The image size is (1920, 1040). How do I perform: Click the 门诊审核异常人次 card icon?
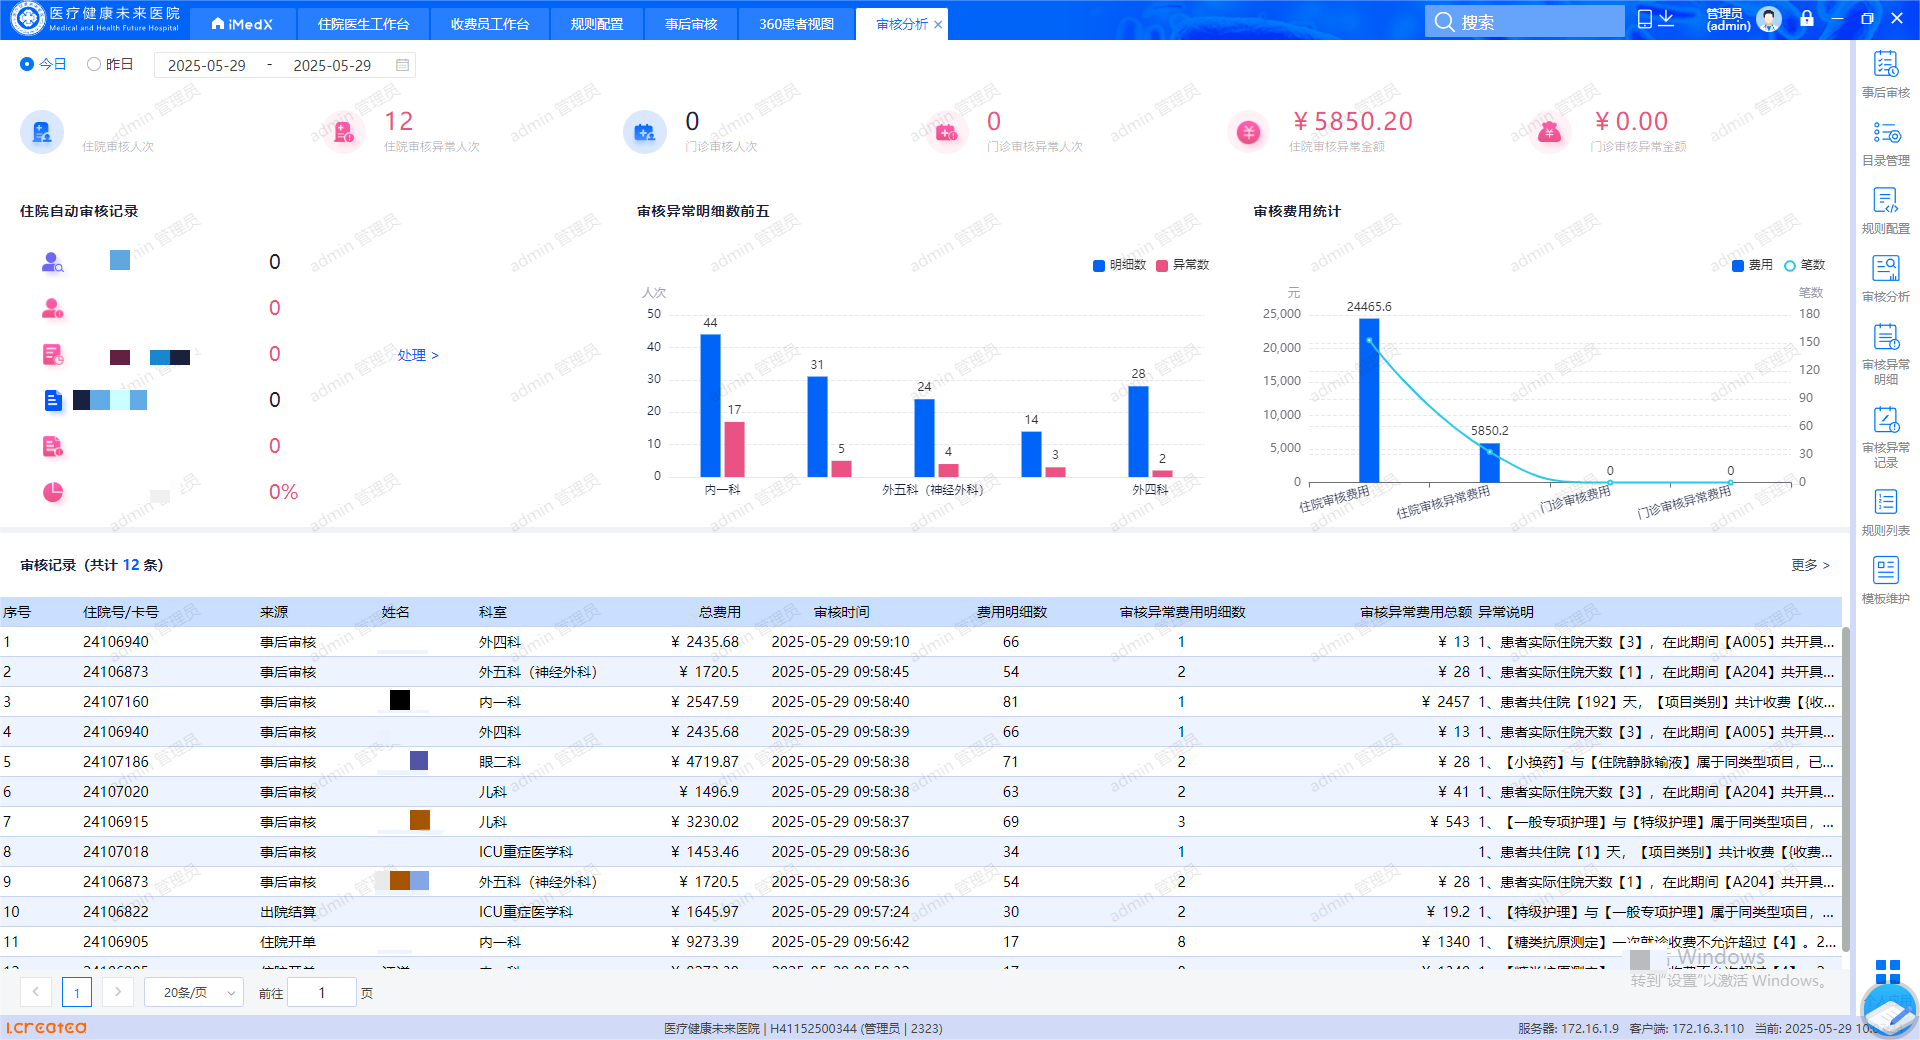click(947, 132)
